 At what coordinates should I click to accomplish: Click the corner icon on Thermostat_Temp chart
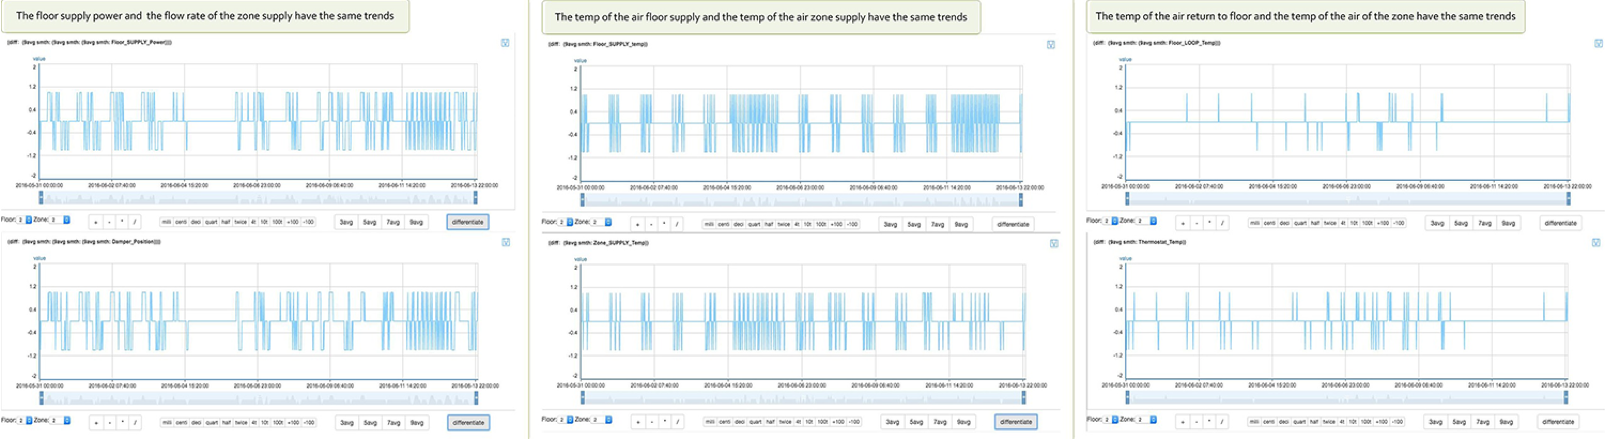tap(1596, 243)
